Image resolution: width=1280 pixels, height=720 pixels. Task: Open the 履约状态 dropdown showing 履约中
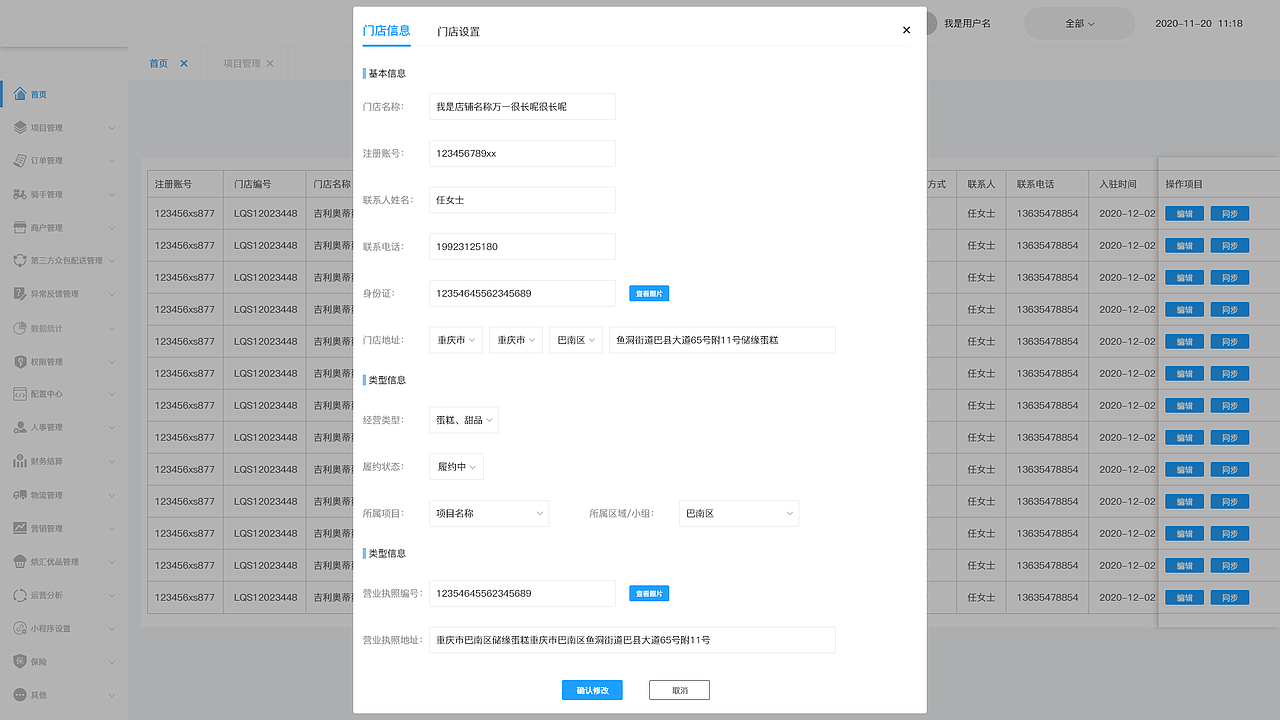[457, 467]
